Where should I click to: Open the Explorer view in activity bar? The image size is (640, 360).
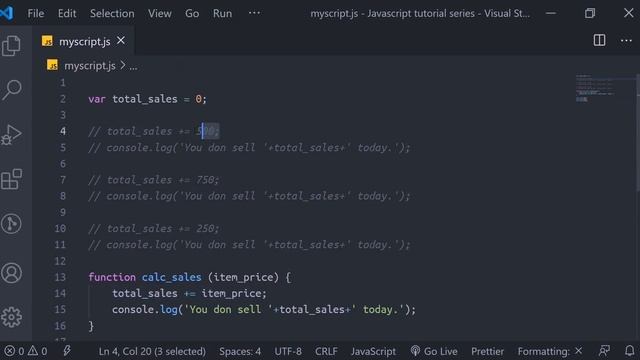[11, 45]
